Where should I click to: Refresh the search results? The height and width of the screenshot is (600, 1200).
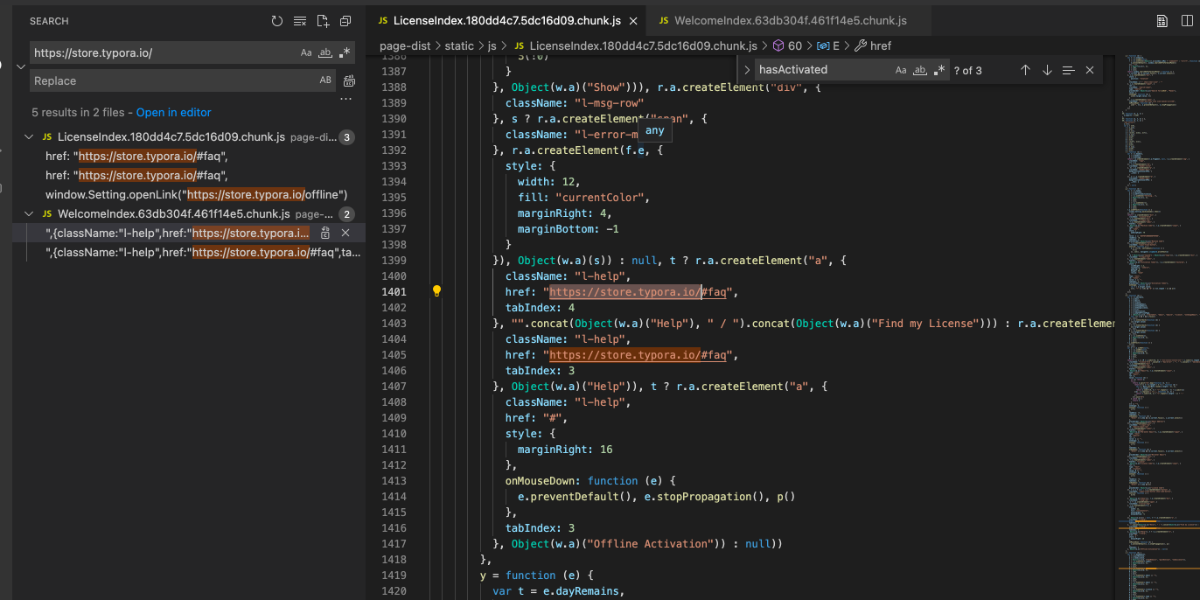[277, 21]
